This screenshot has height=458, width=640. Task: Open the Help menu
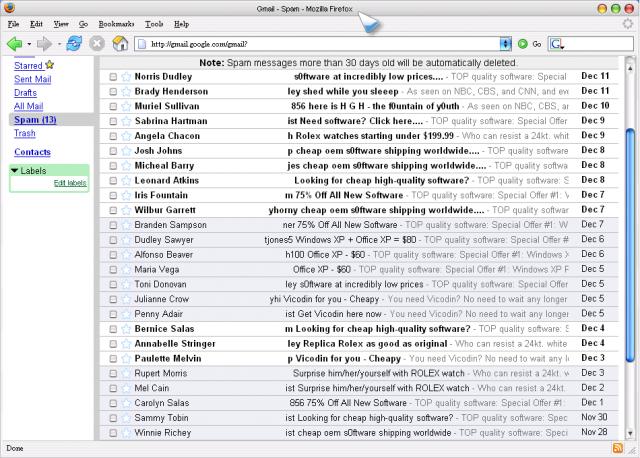click(x=181, y=24)
